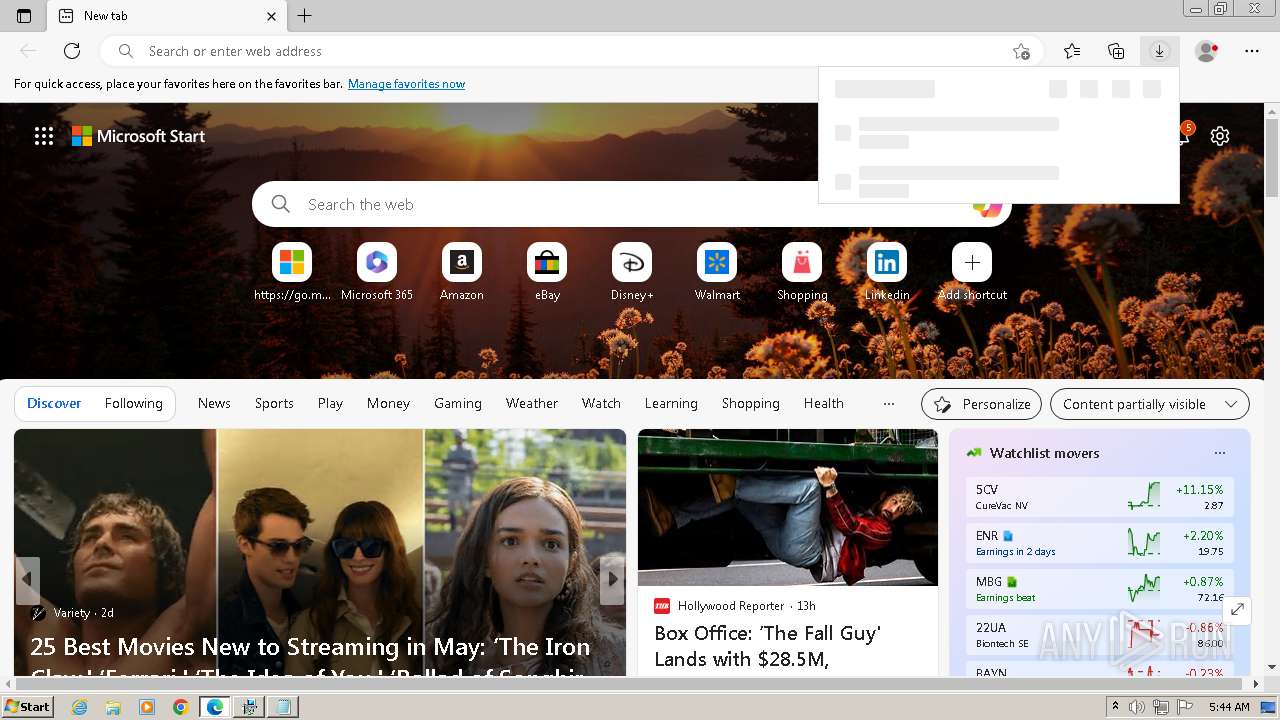Open the Shopping feed category
Image resolution: width=1280 pixels, height=720 pixels.
(x=751, y=403)
